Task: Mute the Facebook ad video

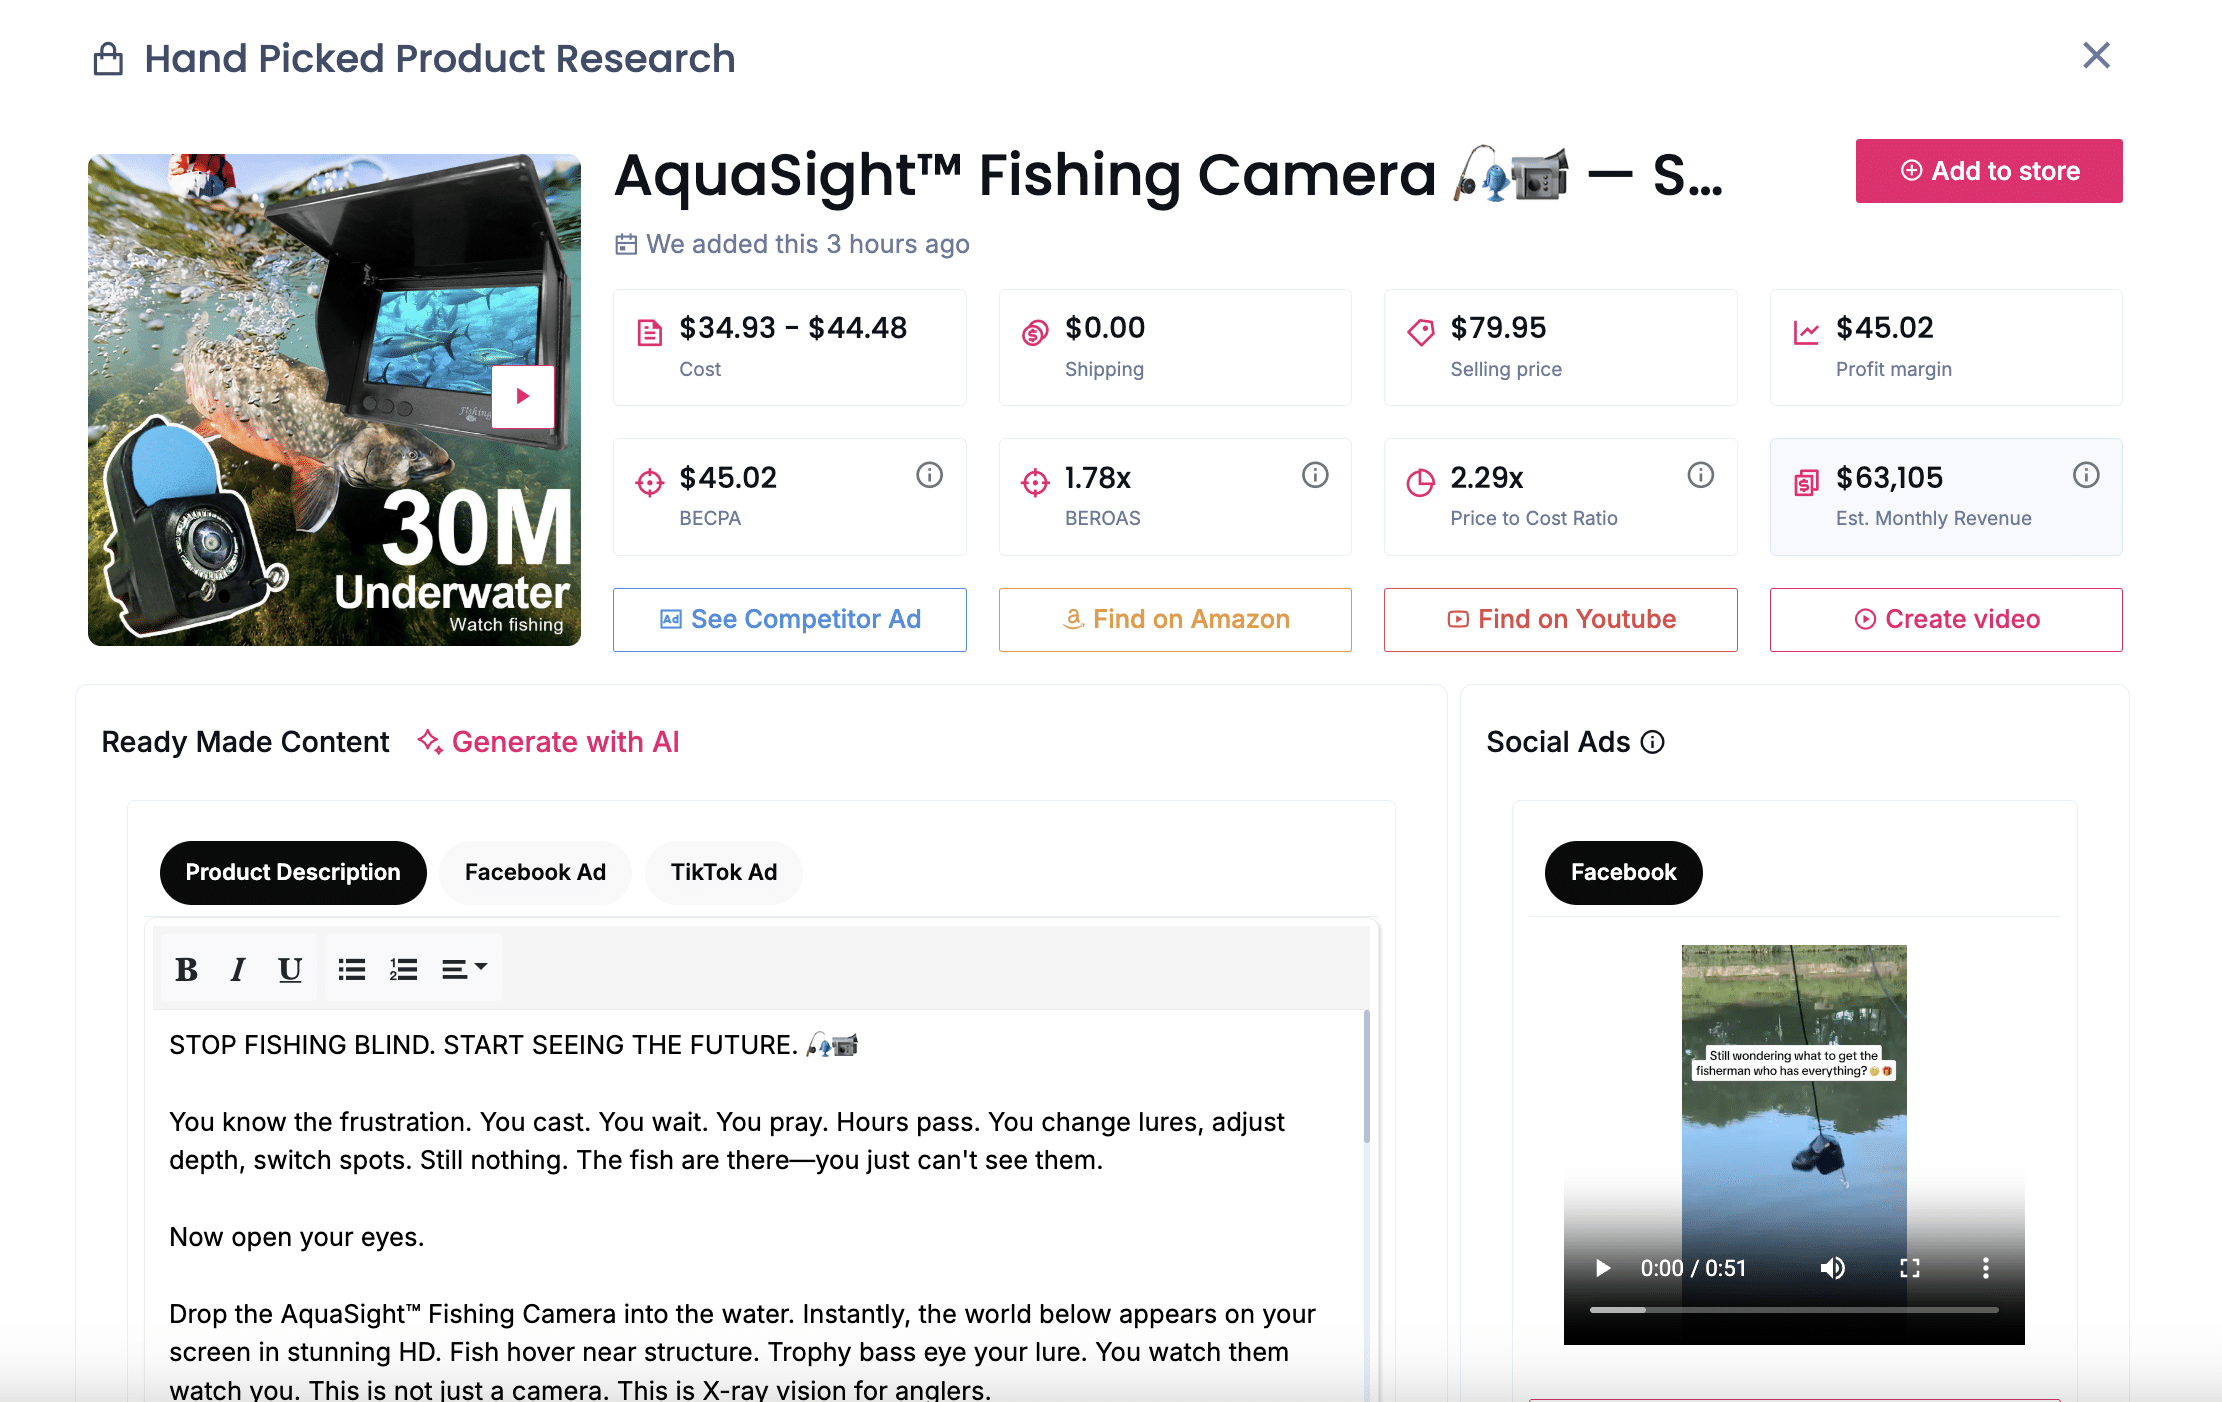Action: click(x=1833, y=1268)
